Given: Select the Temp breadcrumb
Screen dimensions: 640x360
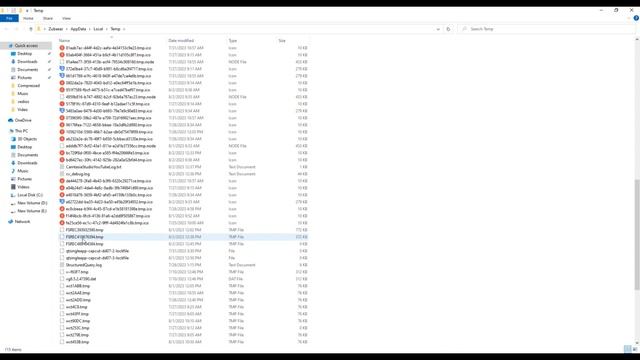Looking at the screenshot, I should [x=115, y=29].
